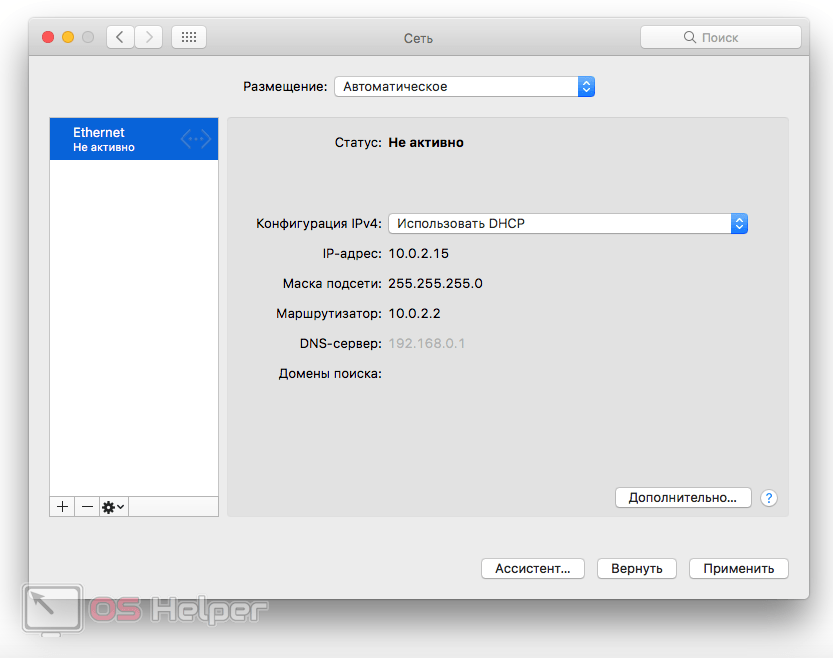Launch the Ассистент... helper
This screenshot has width=833, height=658.
click(x=533, y=568)
